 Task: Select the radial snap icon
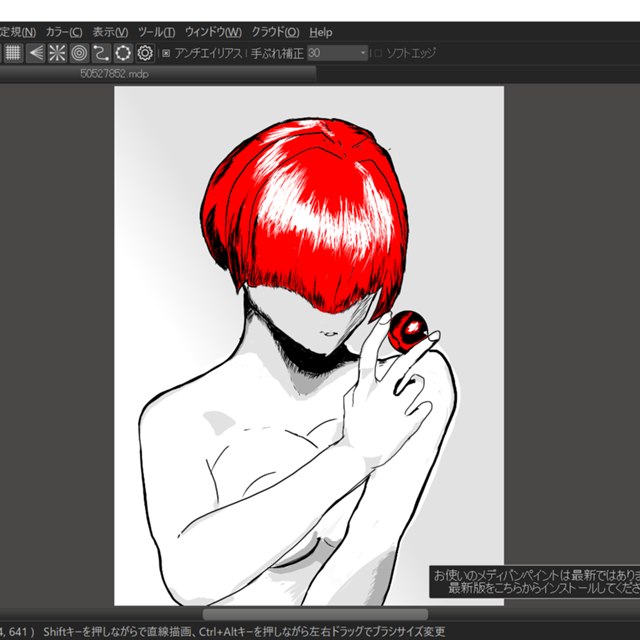pos(57,53)
